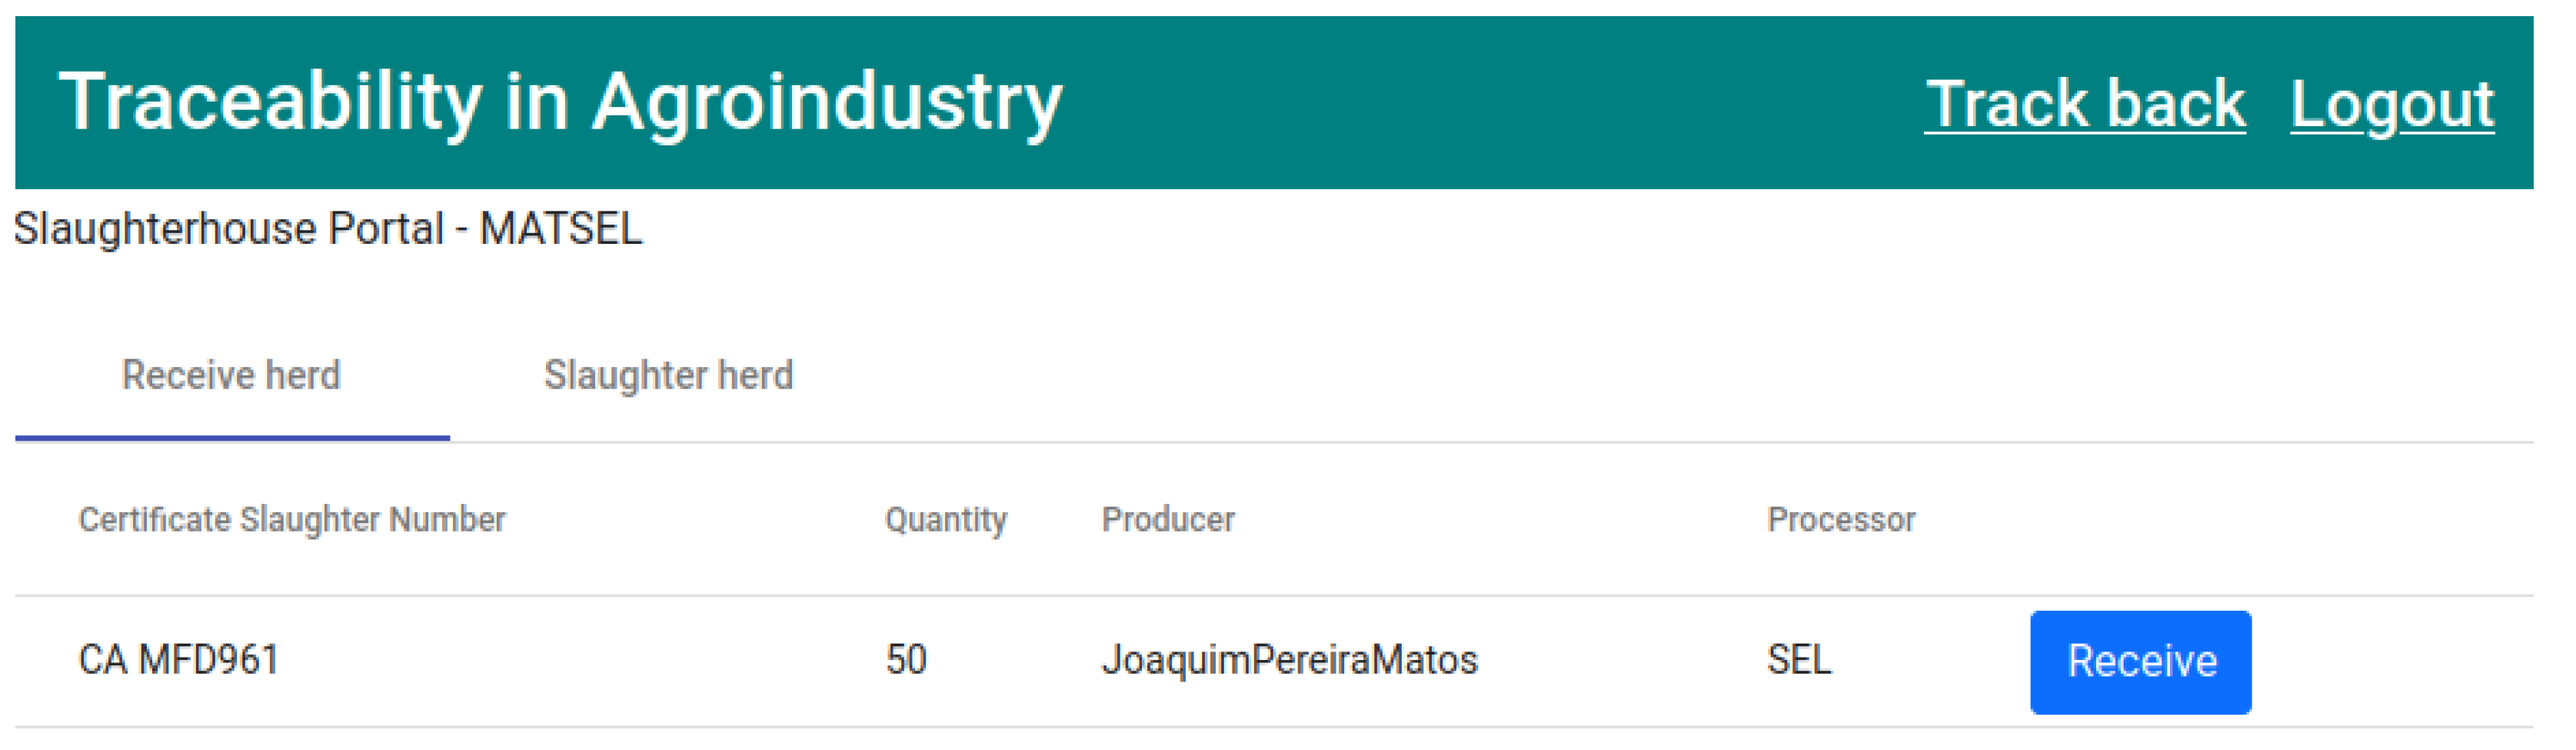Click the Producer column header

(x=1167, y=520)
